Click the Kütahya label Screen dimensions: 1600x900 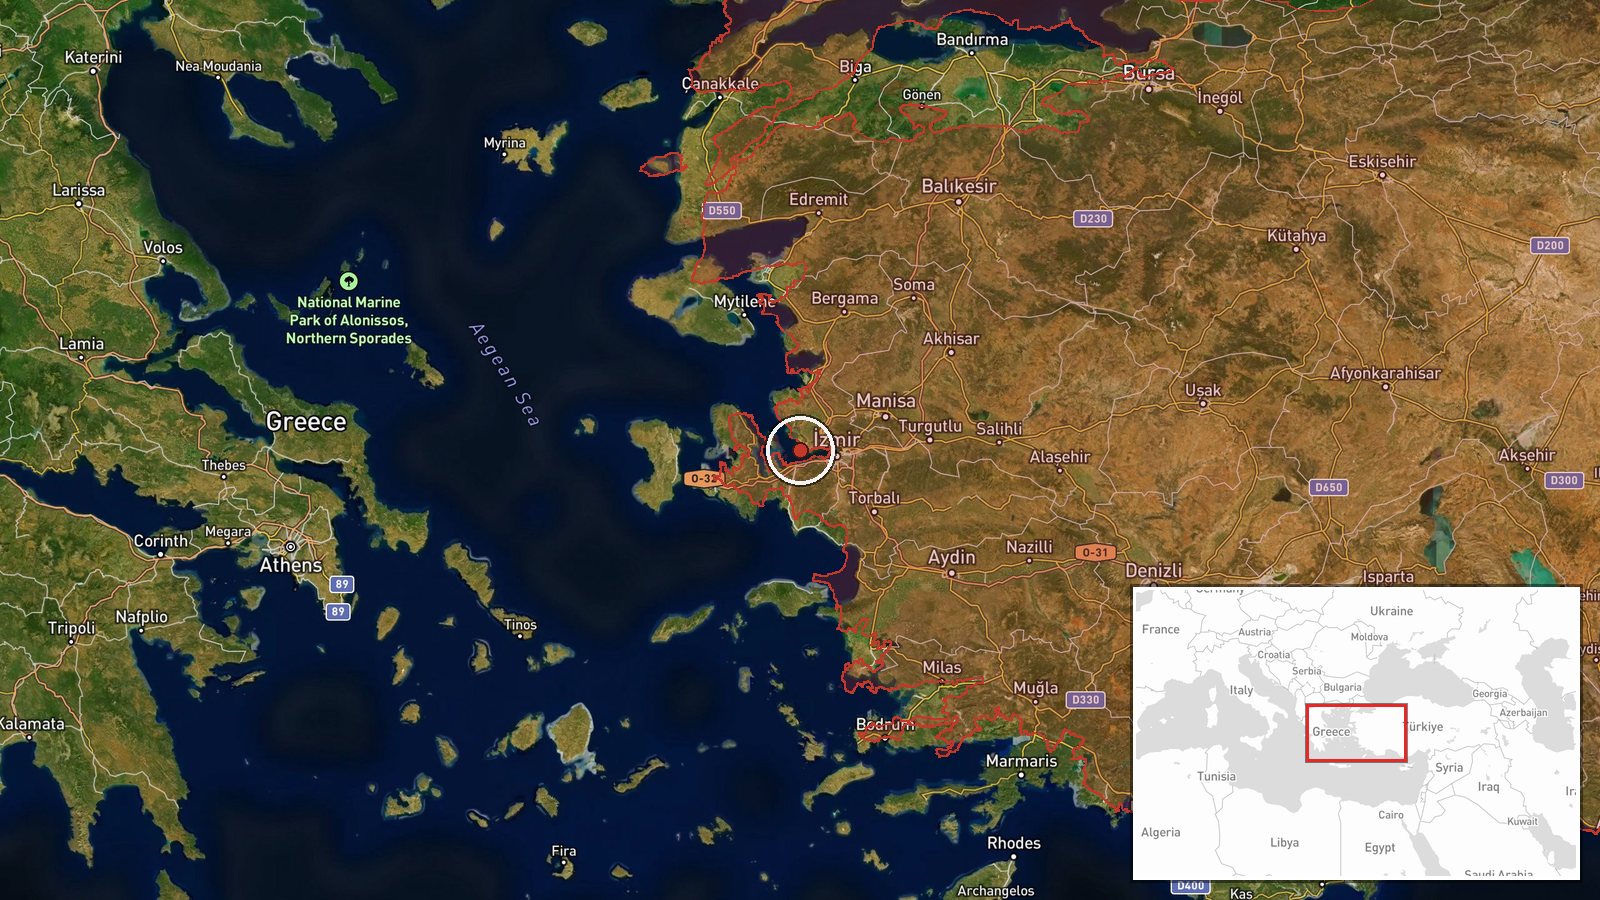coord(1296,237)
